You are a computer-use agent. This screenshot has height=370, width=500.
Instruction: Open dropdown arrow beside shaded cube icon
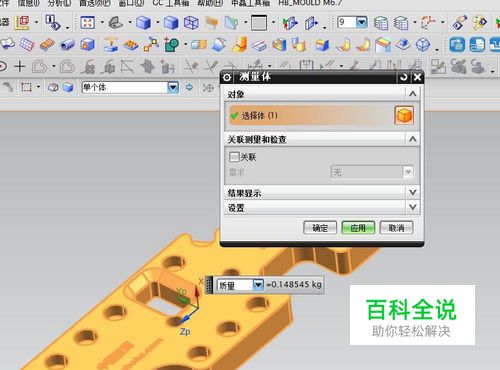pos(157,23)
